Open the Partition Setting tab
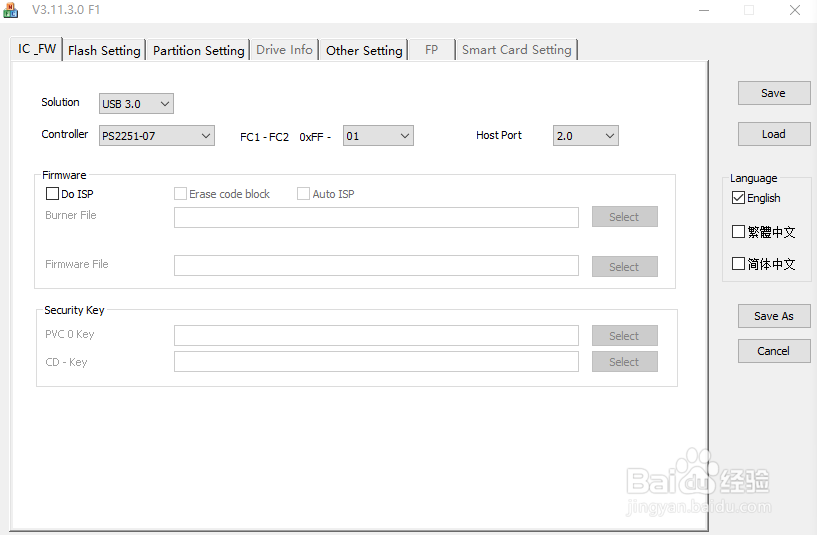Image resolution: width=817 pixels, height=535 pixels. click(199, 51)
